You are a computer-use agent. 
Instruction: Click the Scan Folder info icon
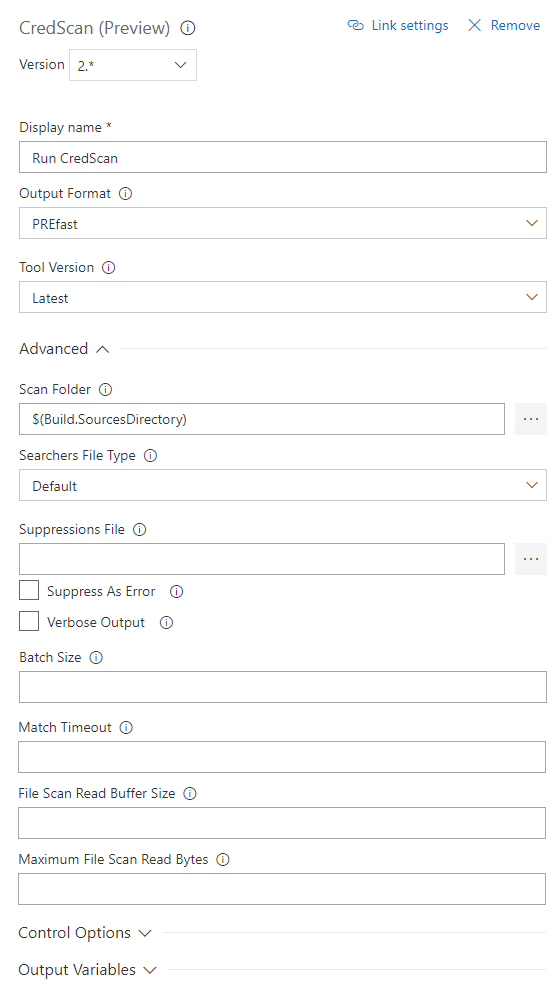(106, 390)
